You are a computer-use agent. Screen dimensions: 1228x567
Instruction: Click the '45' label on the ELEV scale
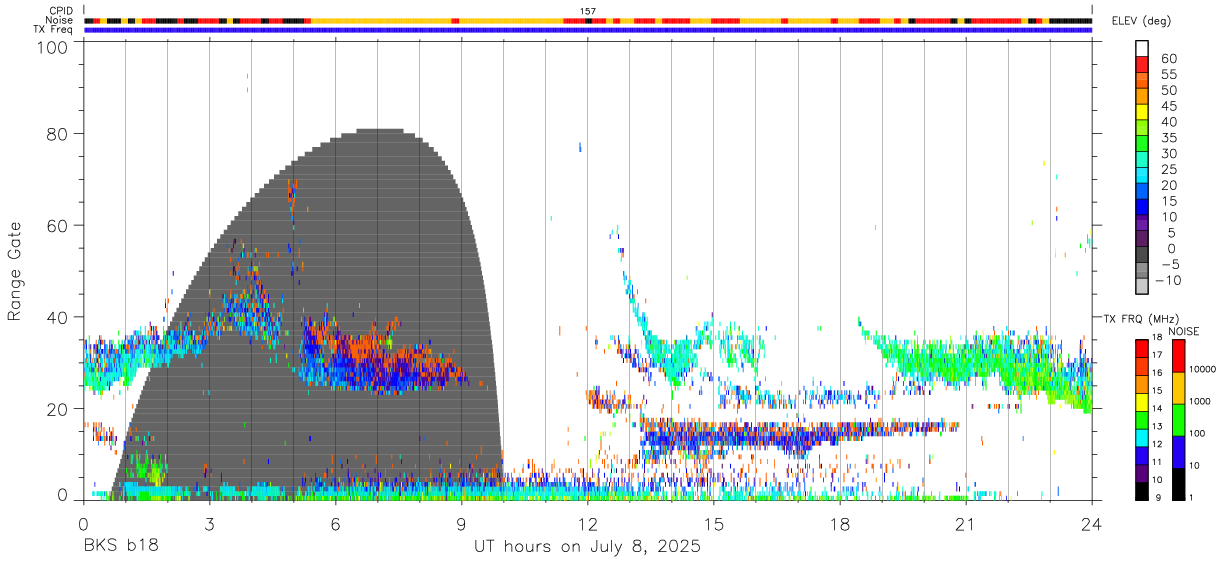coord(1167,107)
